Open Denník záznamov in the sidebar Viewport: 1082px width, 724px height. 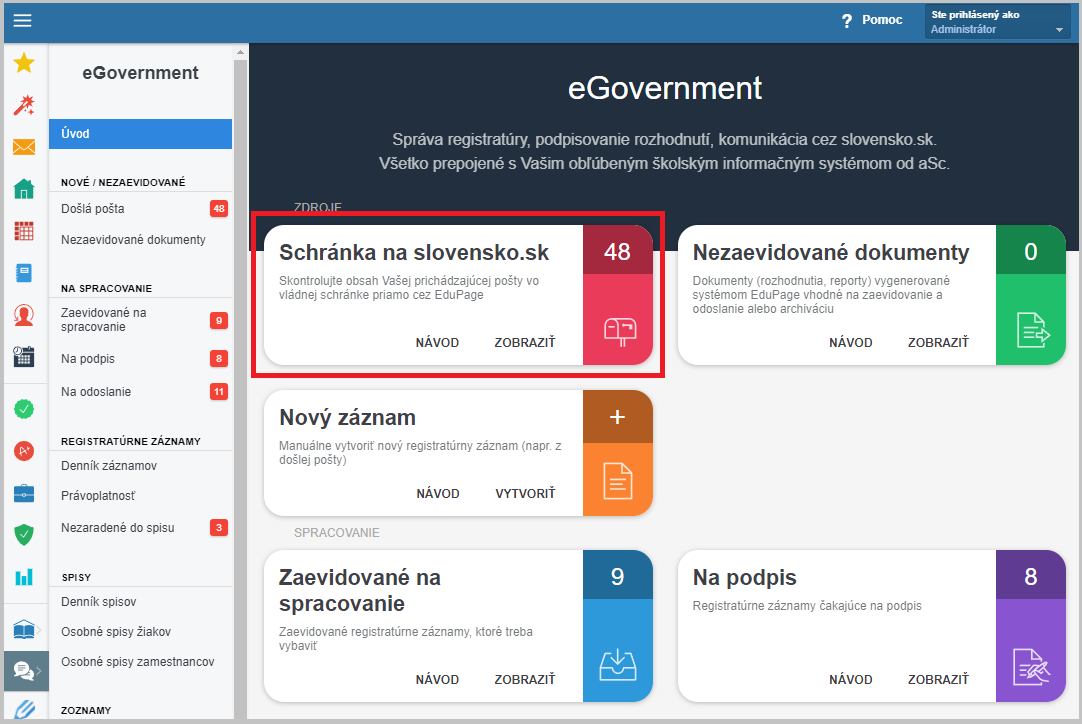pos(109,466)
